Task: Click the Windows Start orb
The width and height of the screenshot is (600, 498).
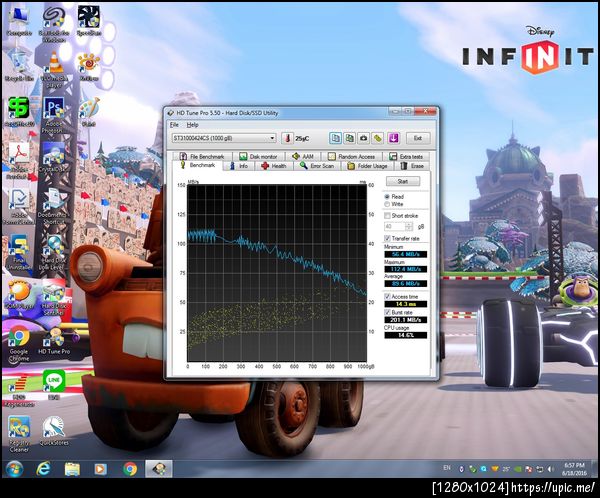Action: tap(14, 469)
